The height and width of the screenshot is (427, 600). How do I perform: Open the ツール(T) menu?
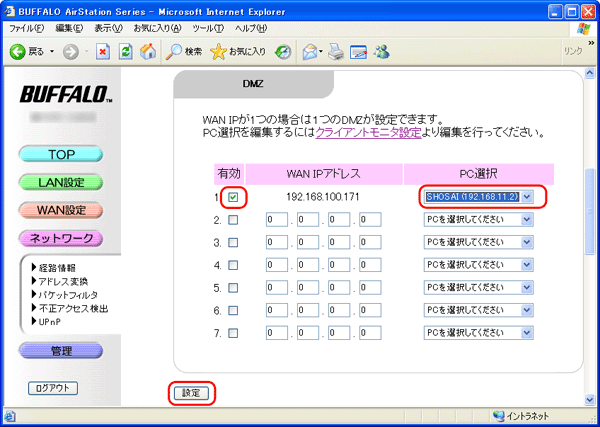[208, 29]
